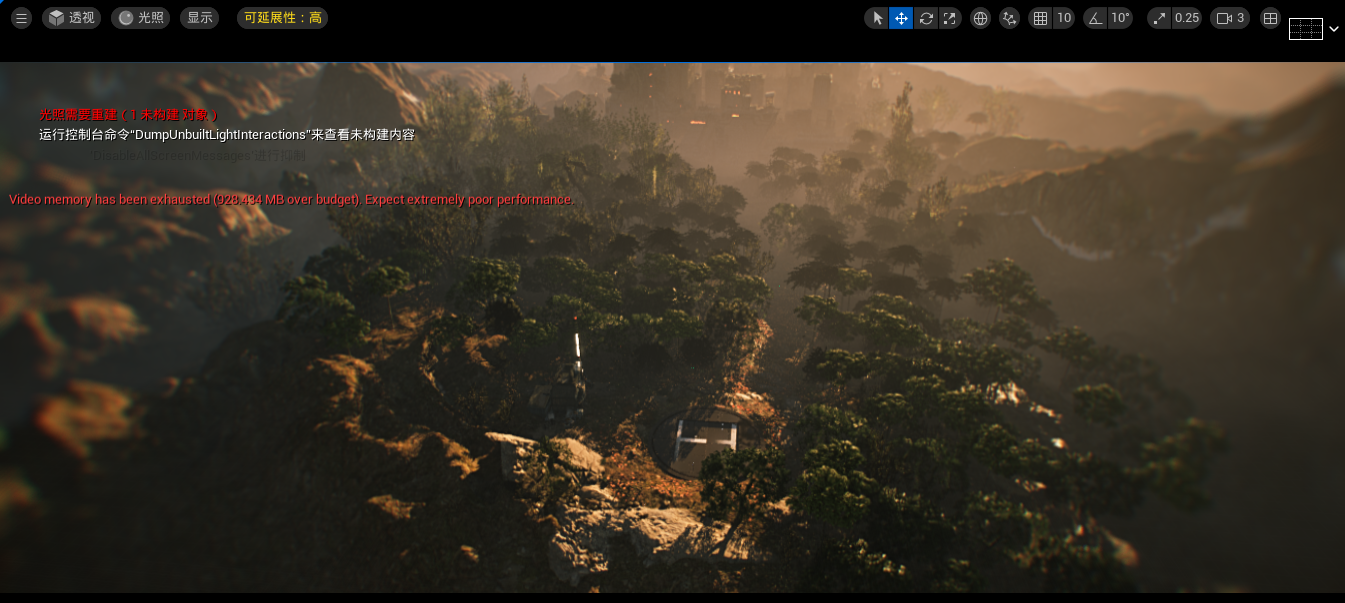This screenshot has width=1345, height=603.
Task: Open the 光照 lit view mode dropdown
Action: tap(140, 18)
